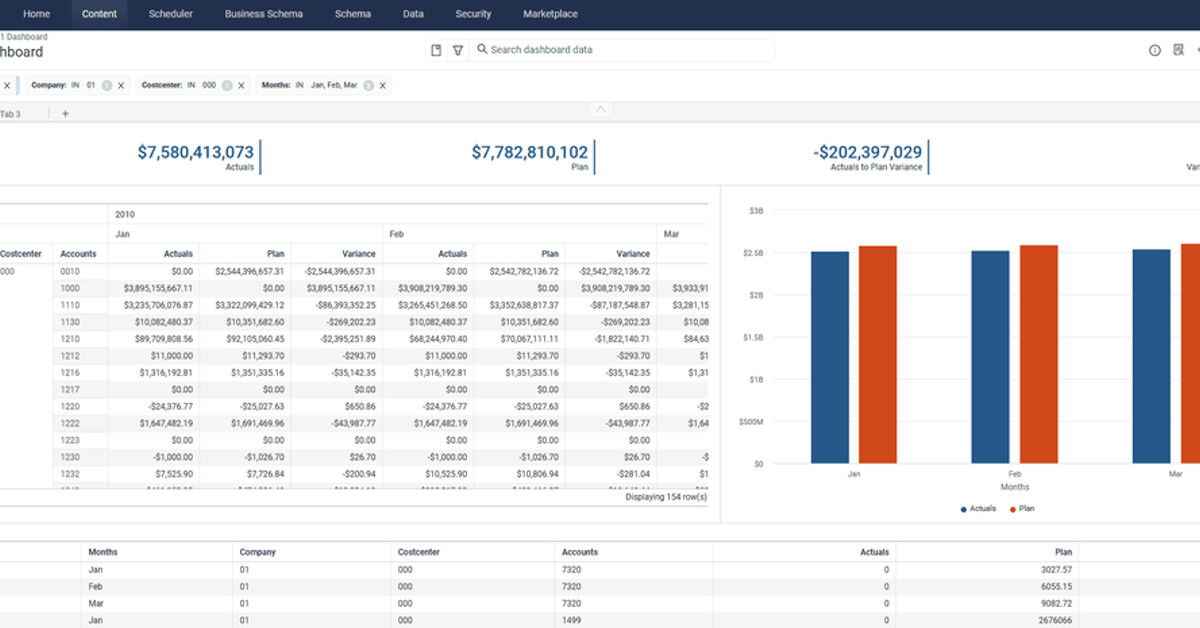This screenshot has width=1200, height=628.
Task: Click the Jan column group header
Action: [122, 234]
